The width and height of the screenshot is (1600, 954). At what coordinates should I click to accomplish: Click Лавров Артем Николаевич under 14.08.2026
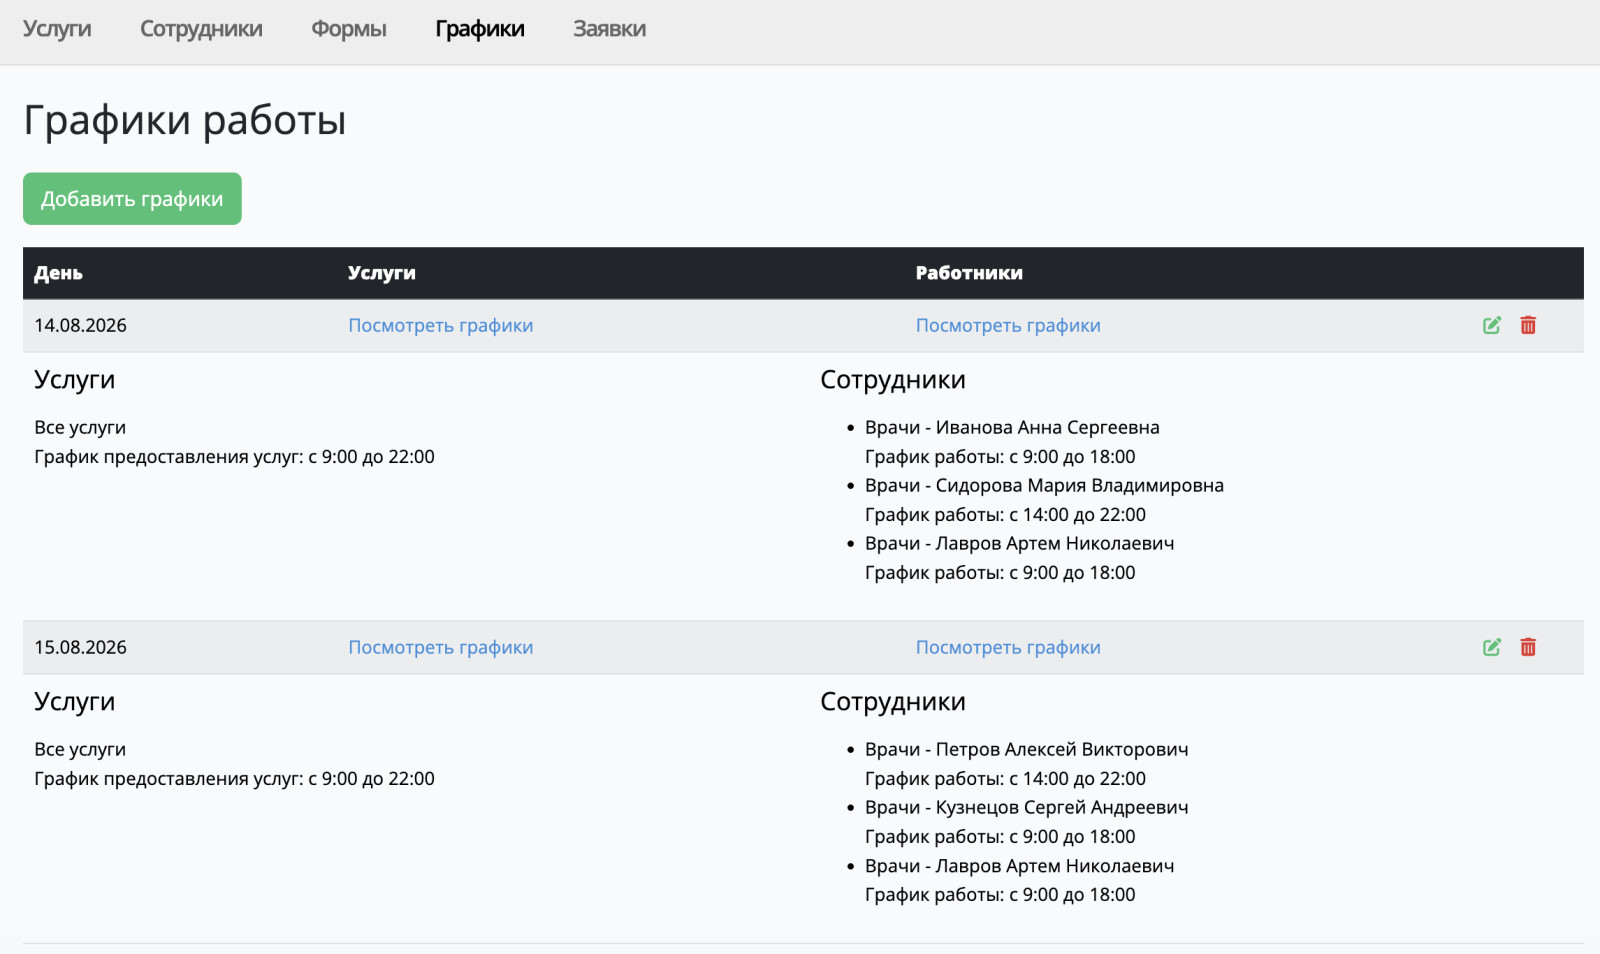(x=1019, y=543)
